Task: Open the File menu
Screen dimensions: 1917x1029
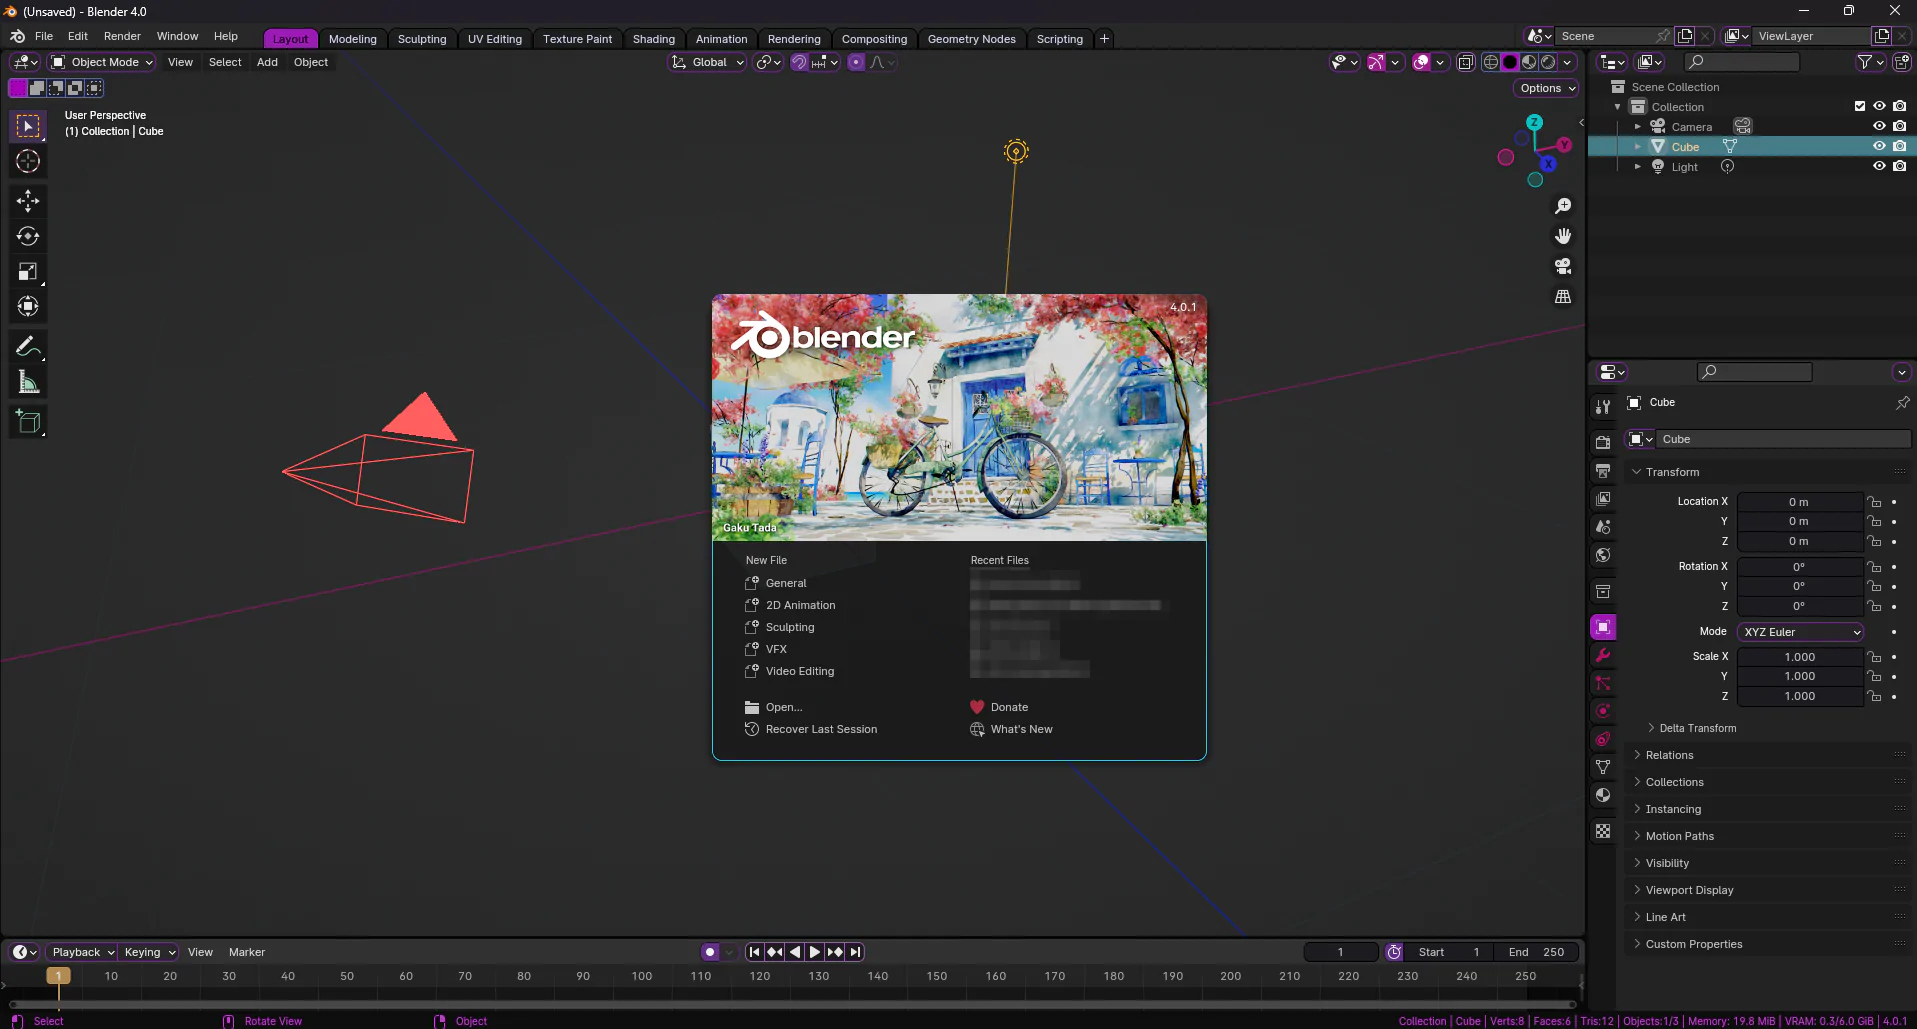Action: tap(44, 36)
